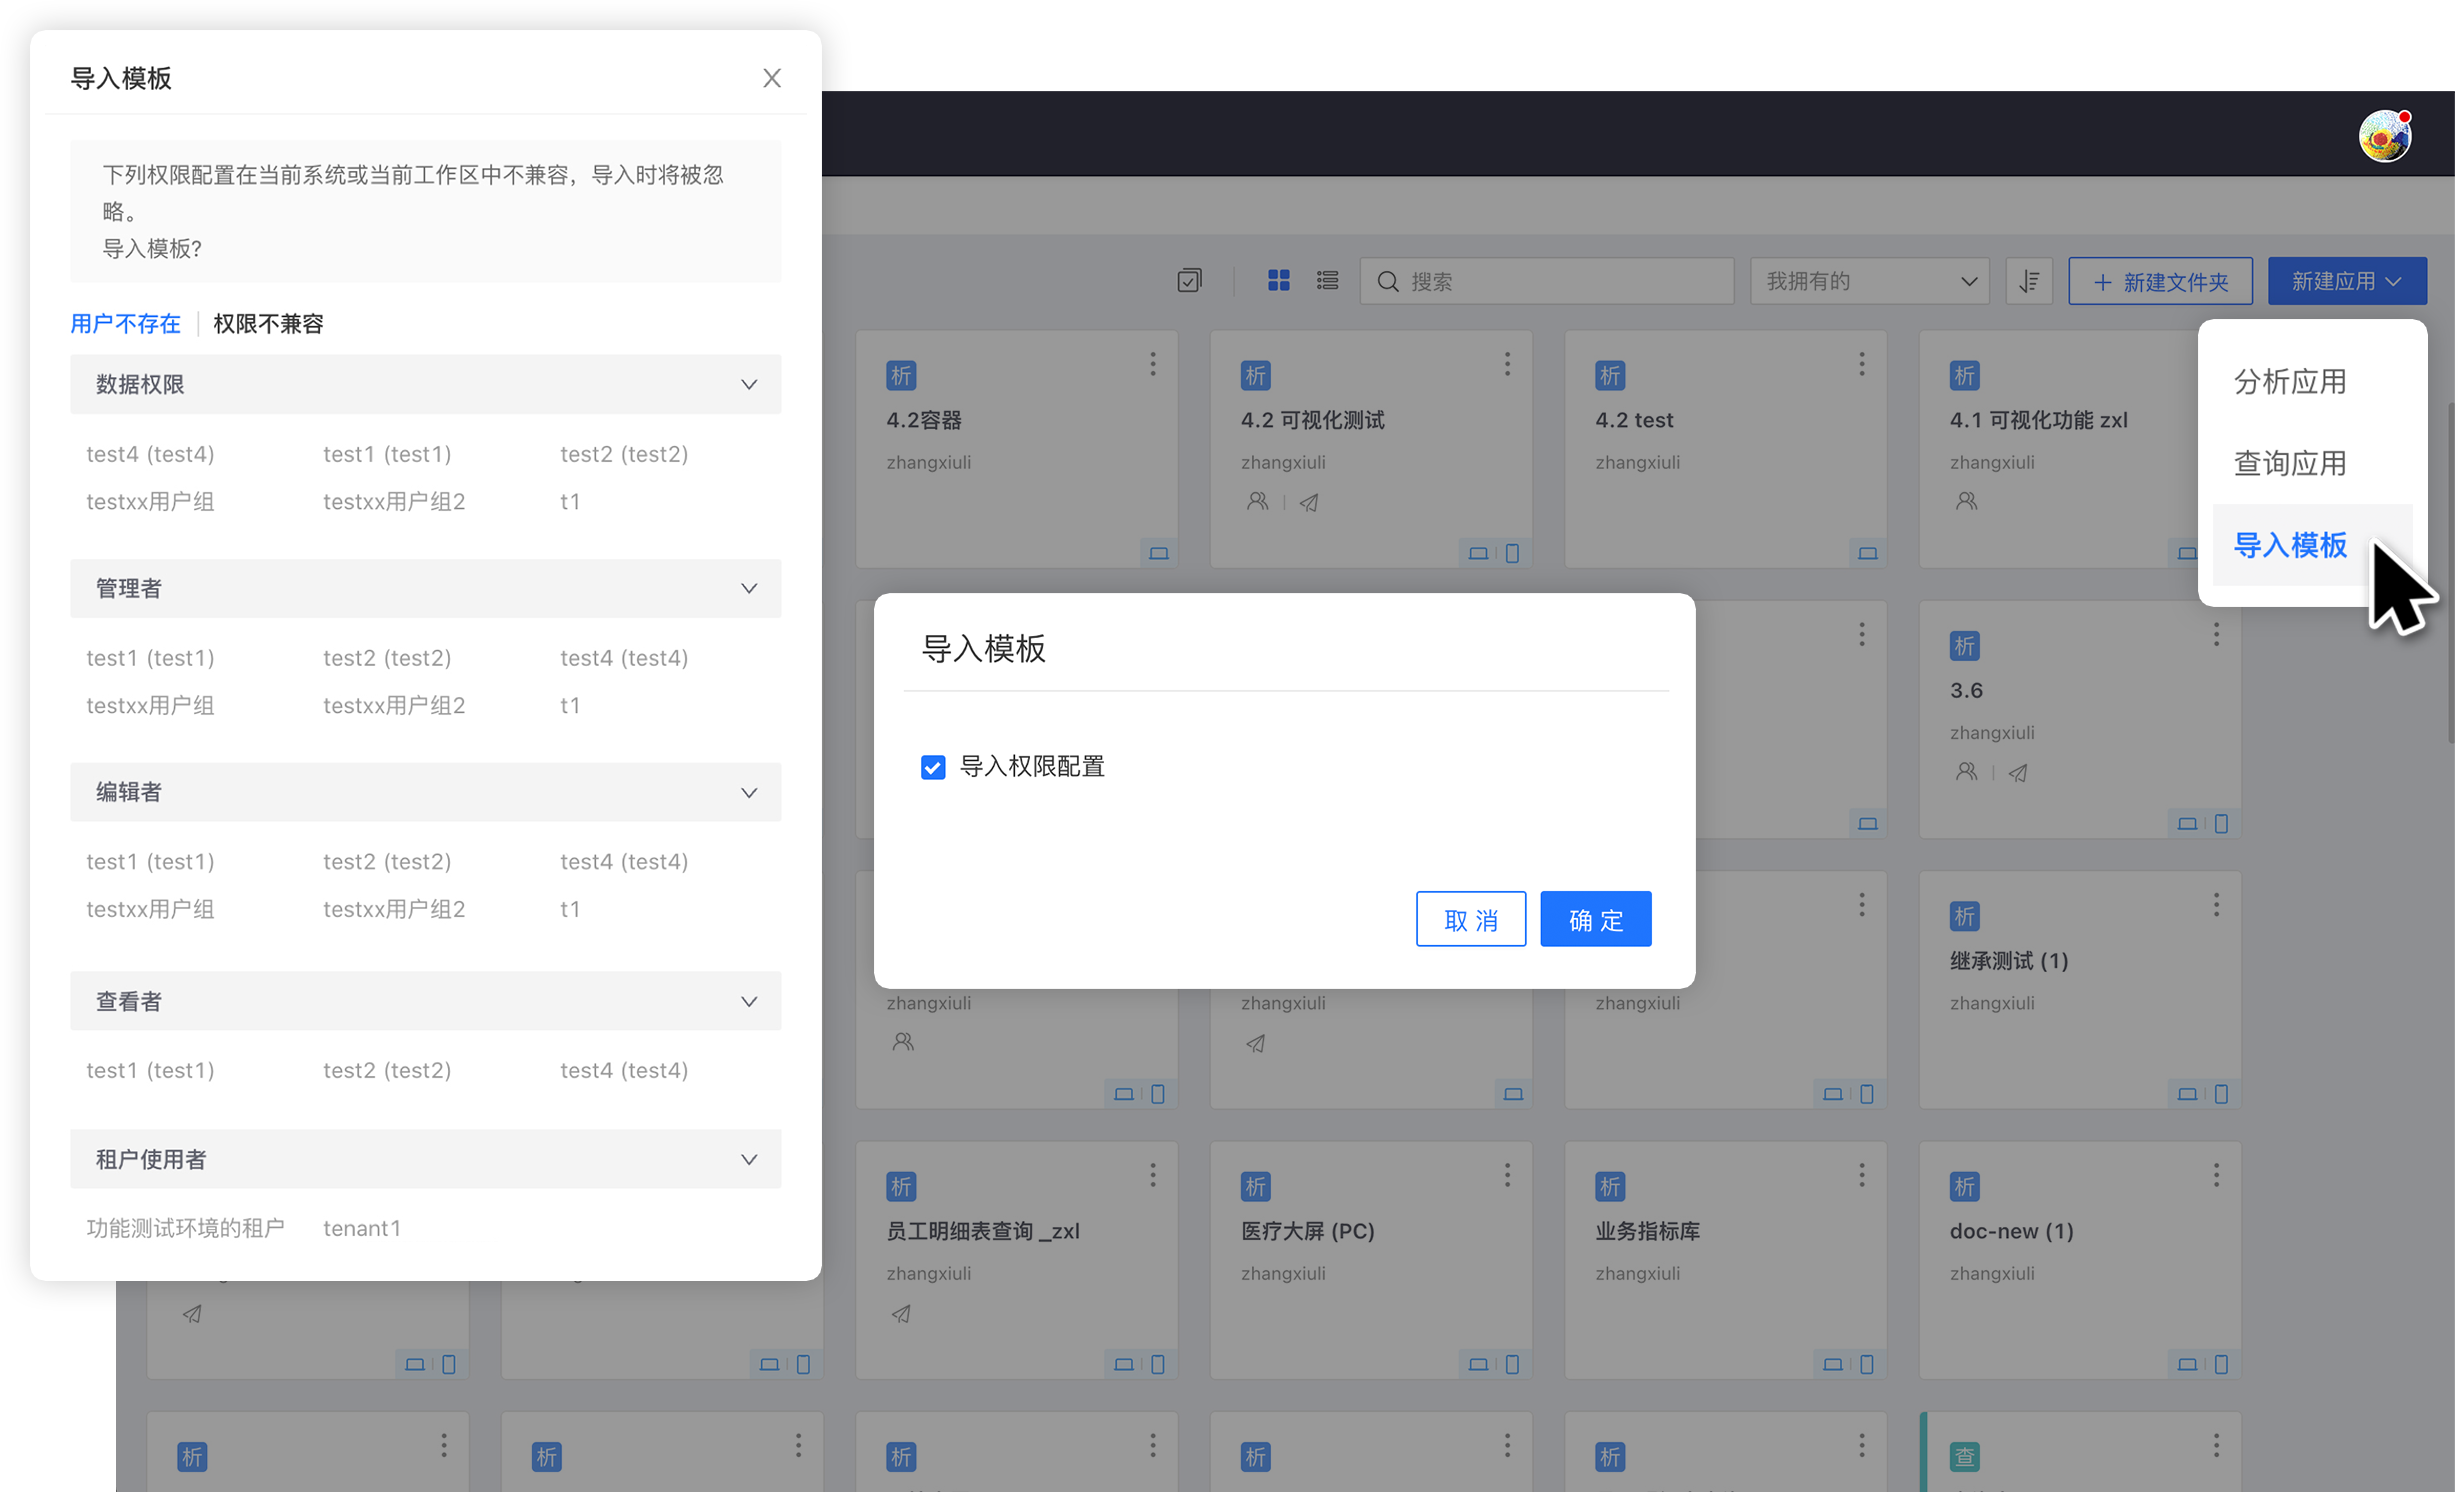Click the 析 icon on 4.2可视化测试 app

(x=1257, y=374)
